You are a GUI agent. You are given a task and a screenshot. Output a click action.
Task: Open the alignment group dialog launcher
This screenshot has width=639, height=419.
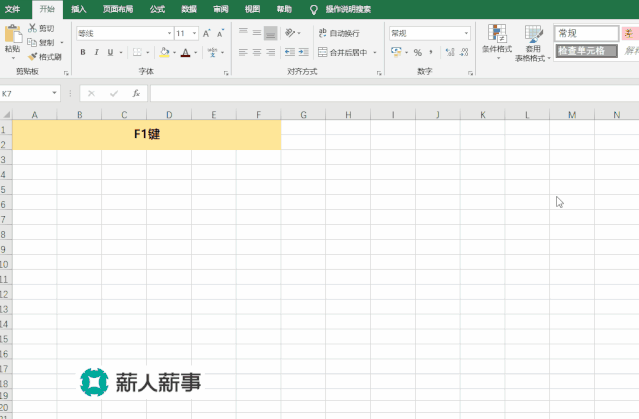(x=379, y=73)
